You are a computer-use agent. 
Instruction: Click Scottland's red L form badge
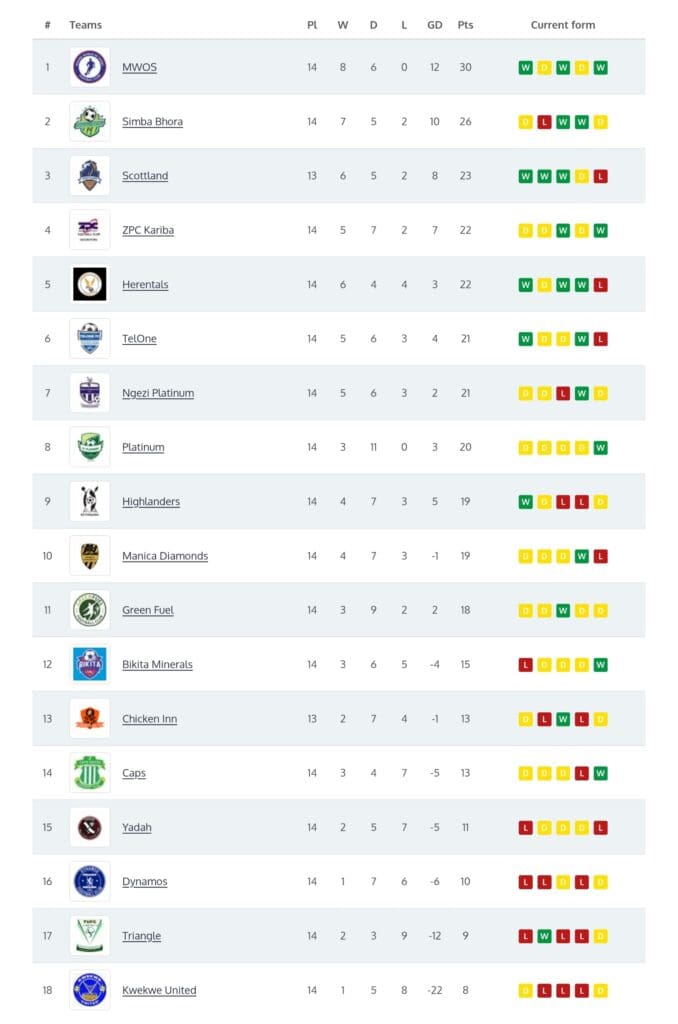600,176
